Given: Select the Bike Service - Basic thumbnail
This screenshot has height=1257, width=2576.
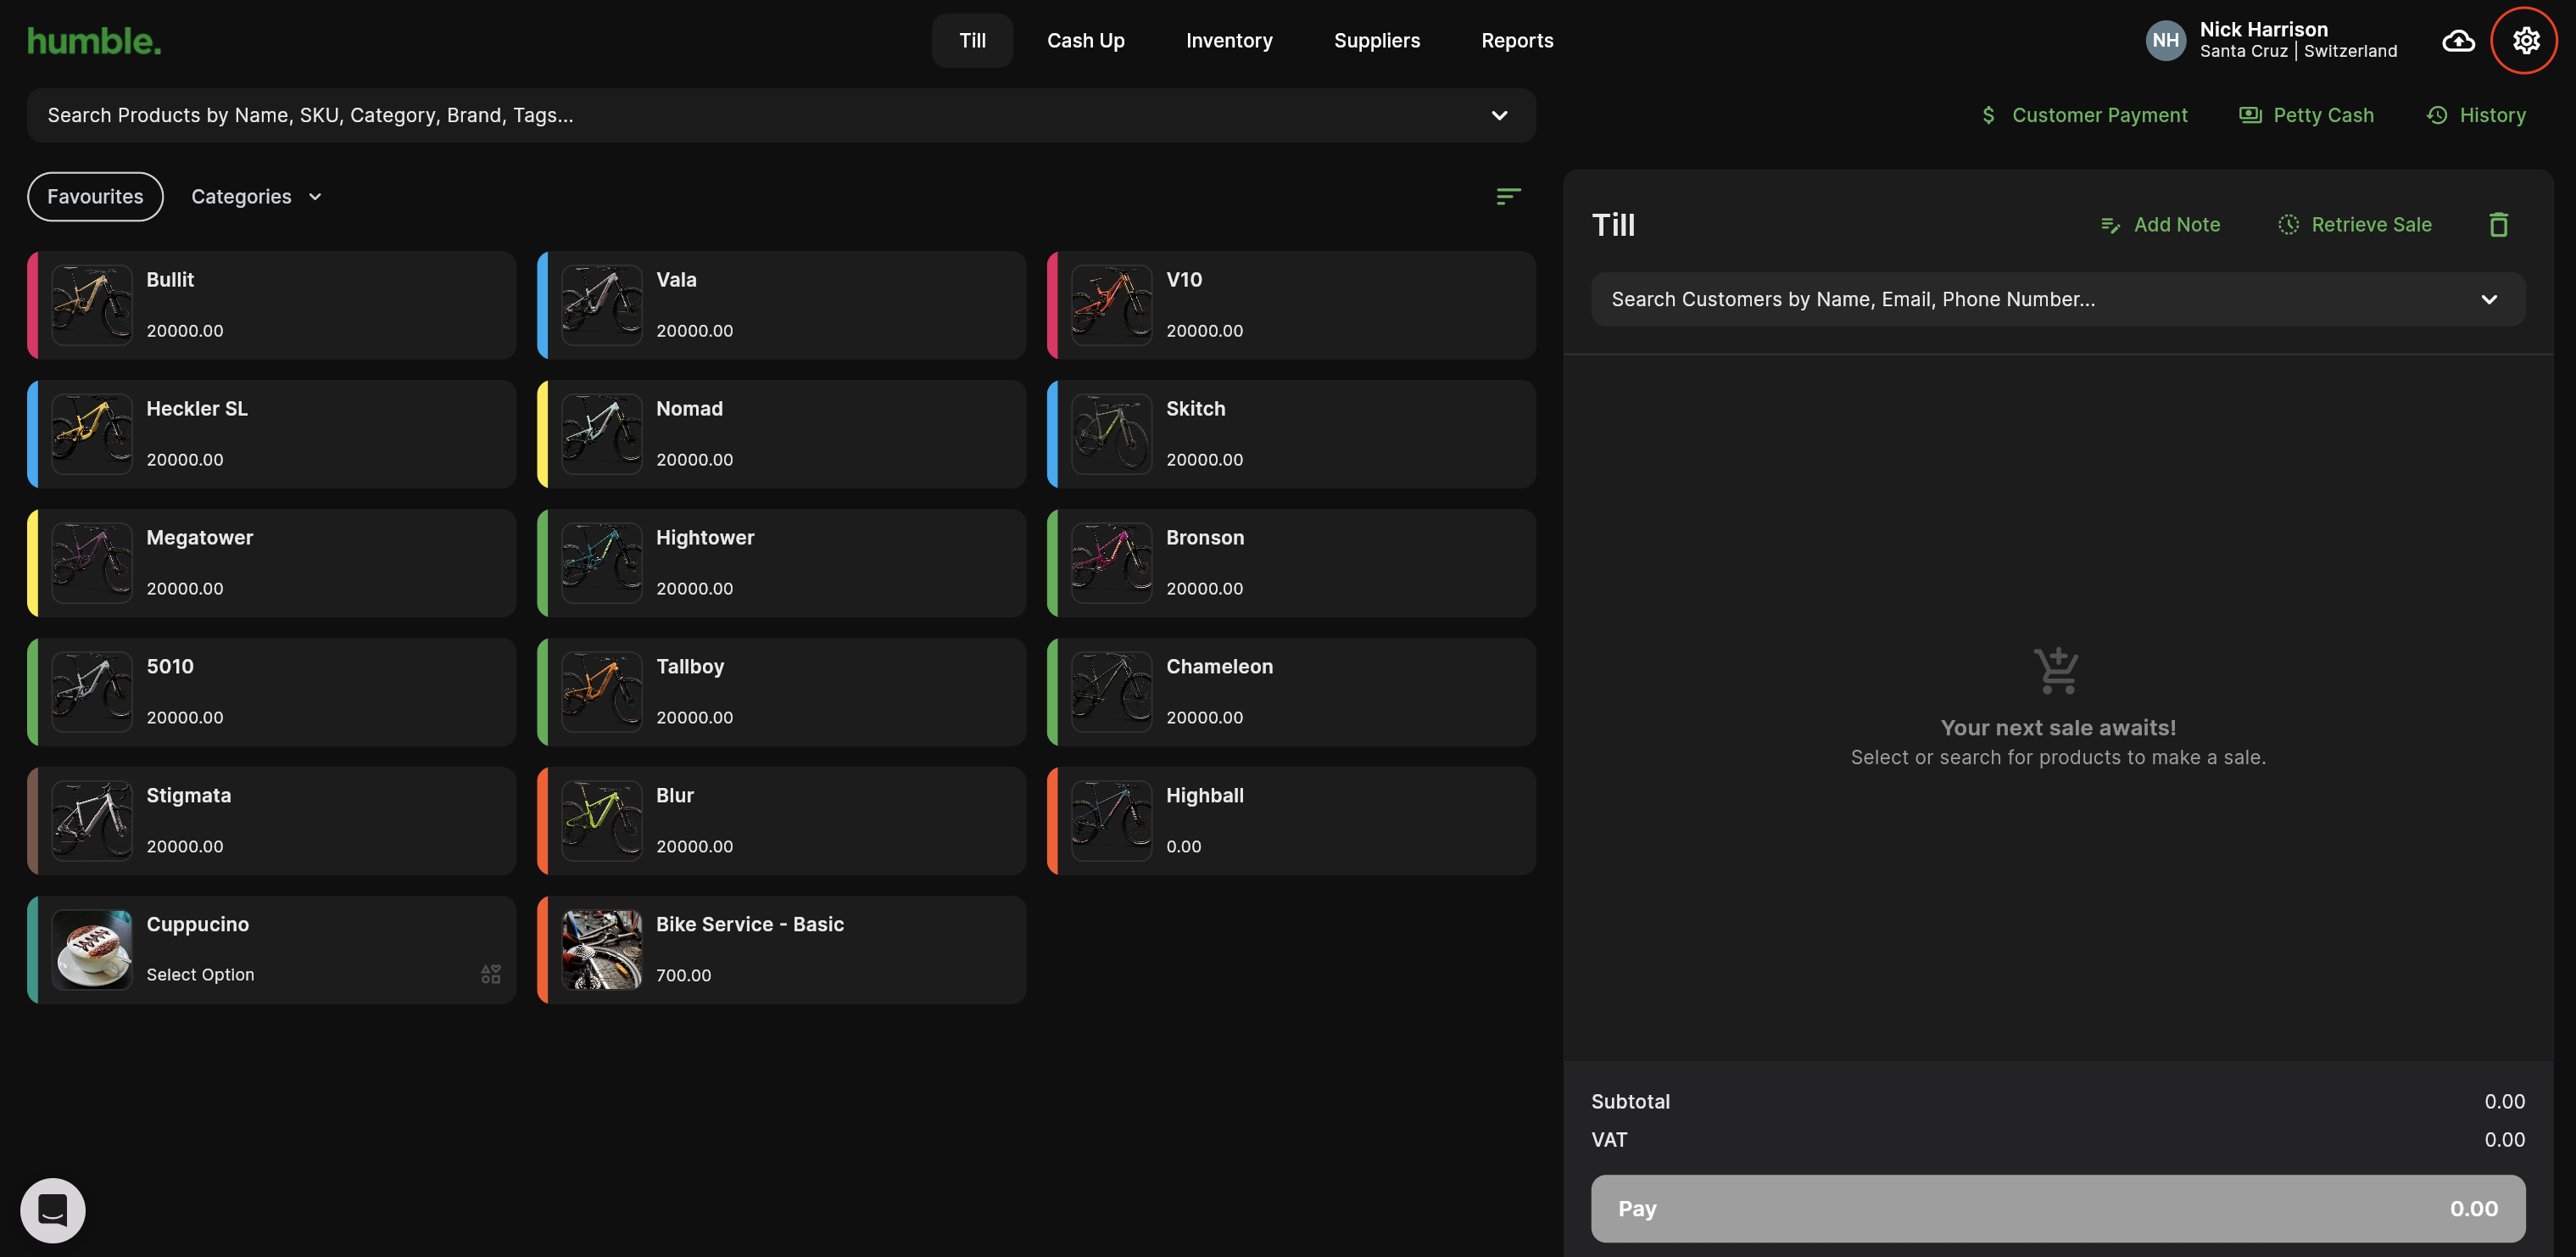Looking at the screenshot, I should pyautogui.click(x=602, y=949).
